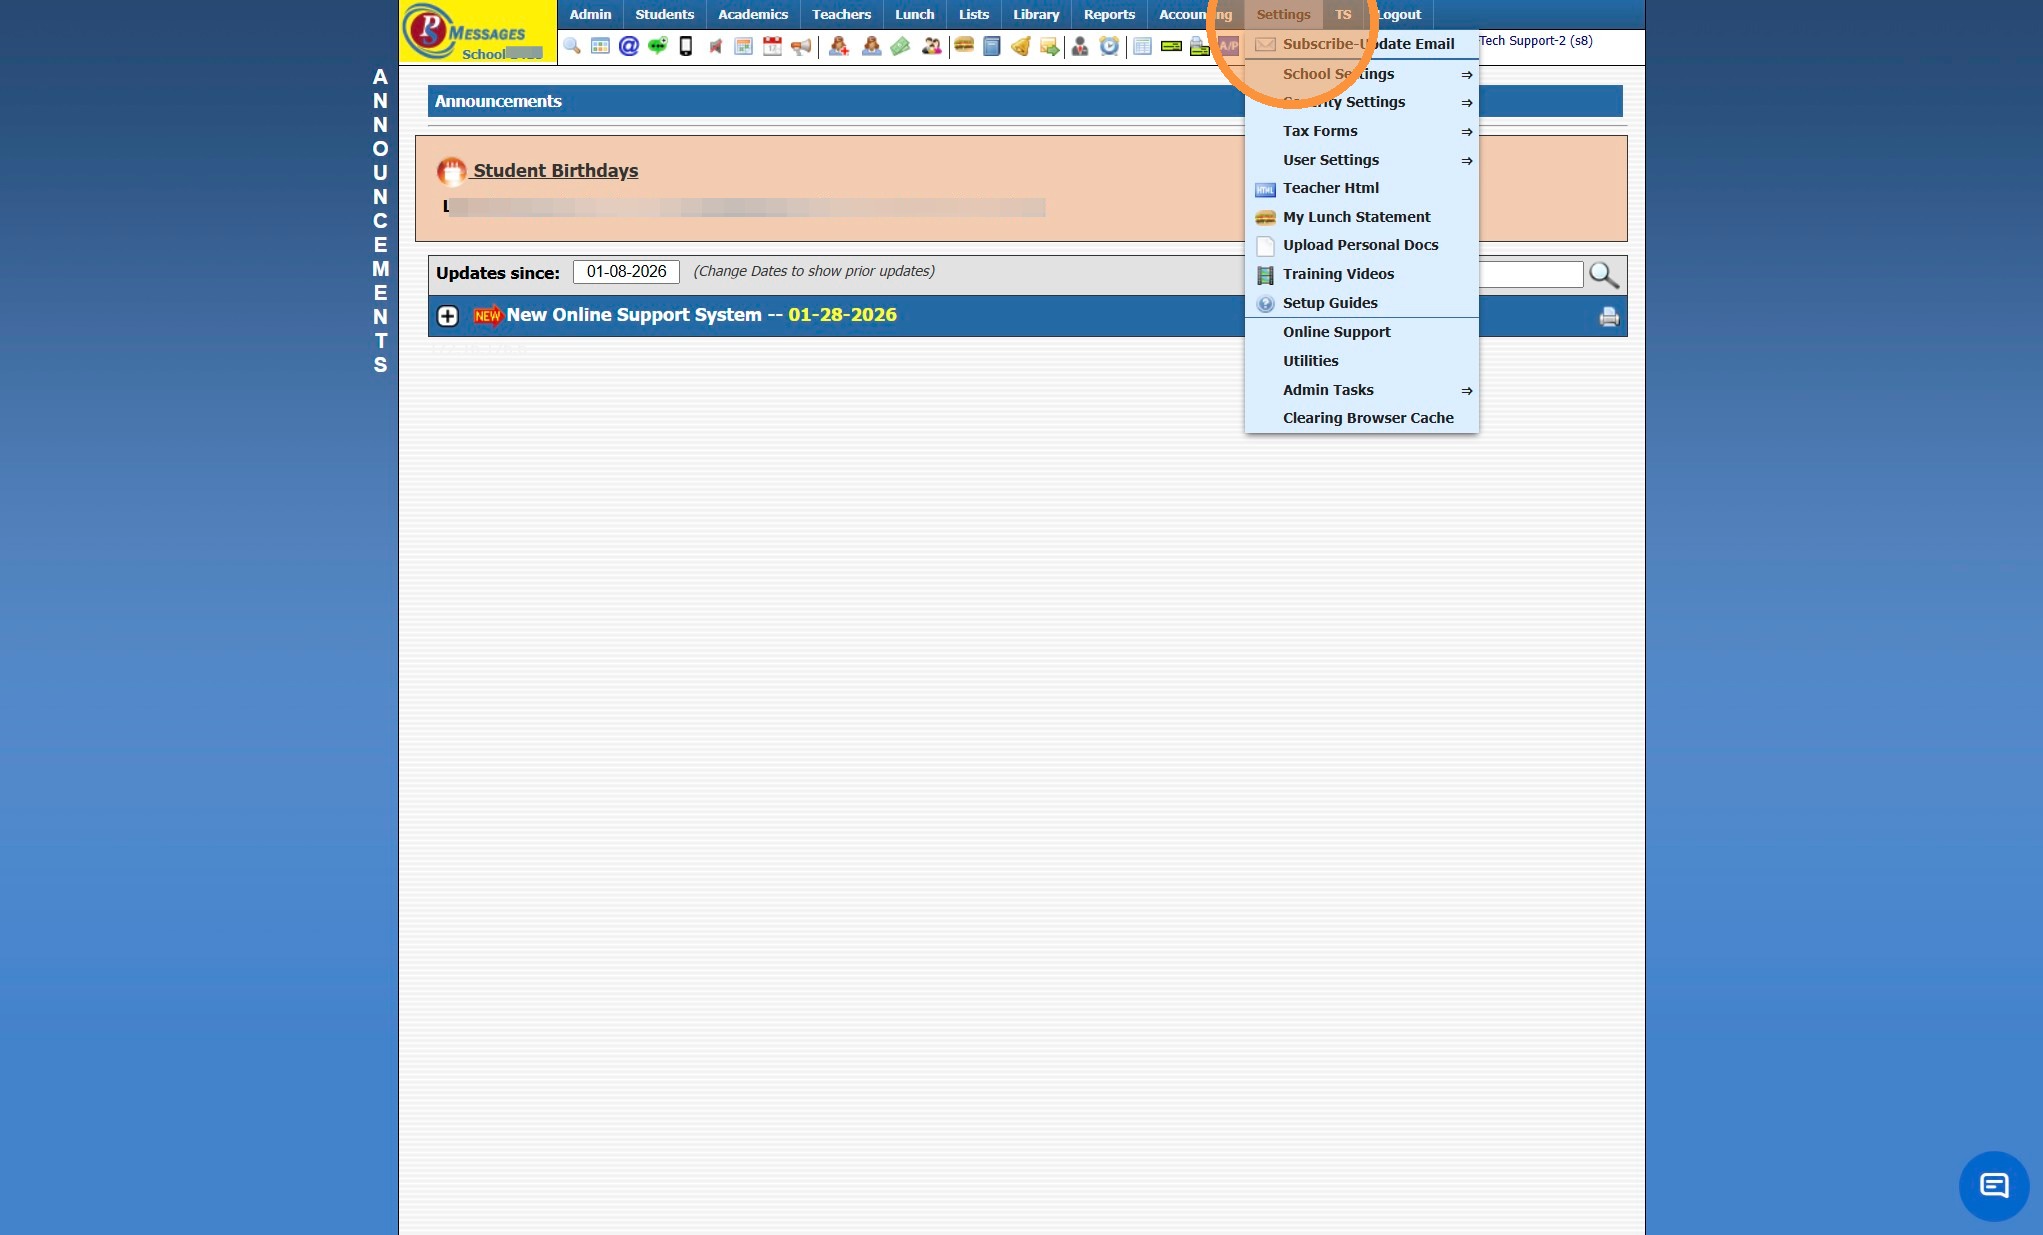Click the alarm clock toolbar icon
This screenshot has height=1235, width=2043.
[1109, 46]
